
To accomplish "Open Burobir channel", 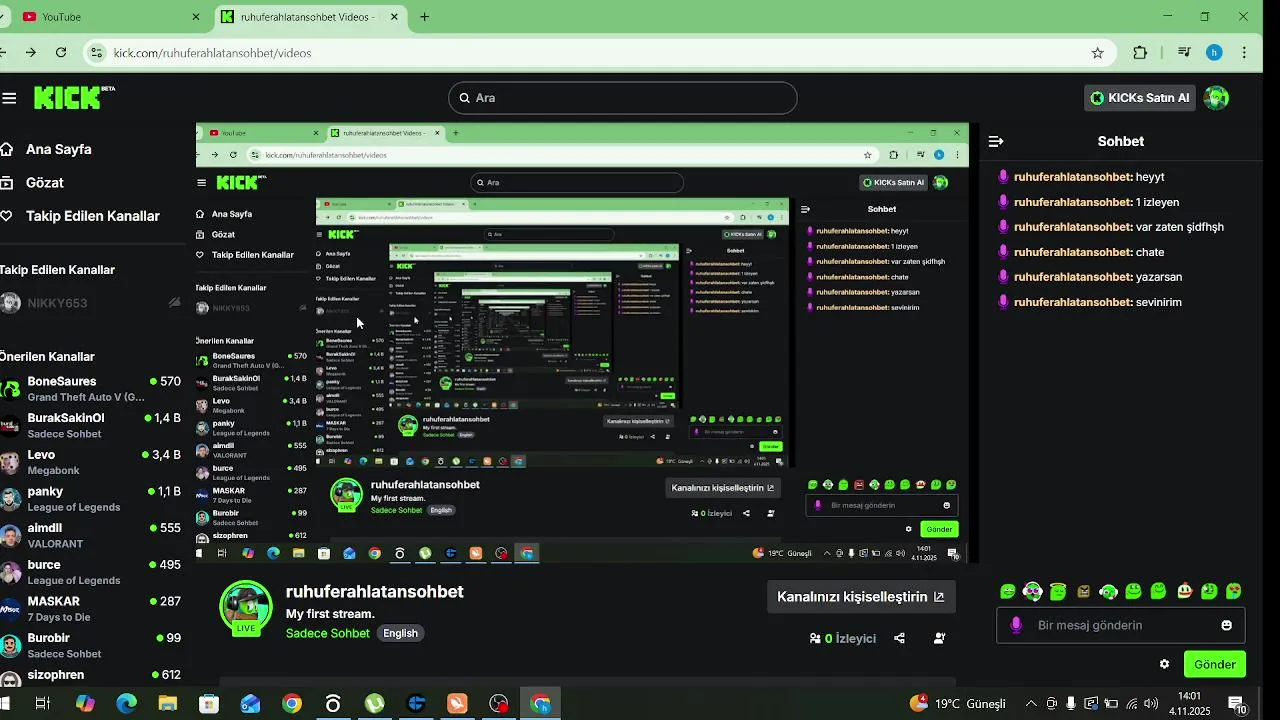I will 92,645.
